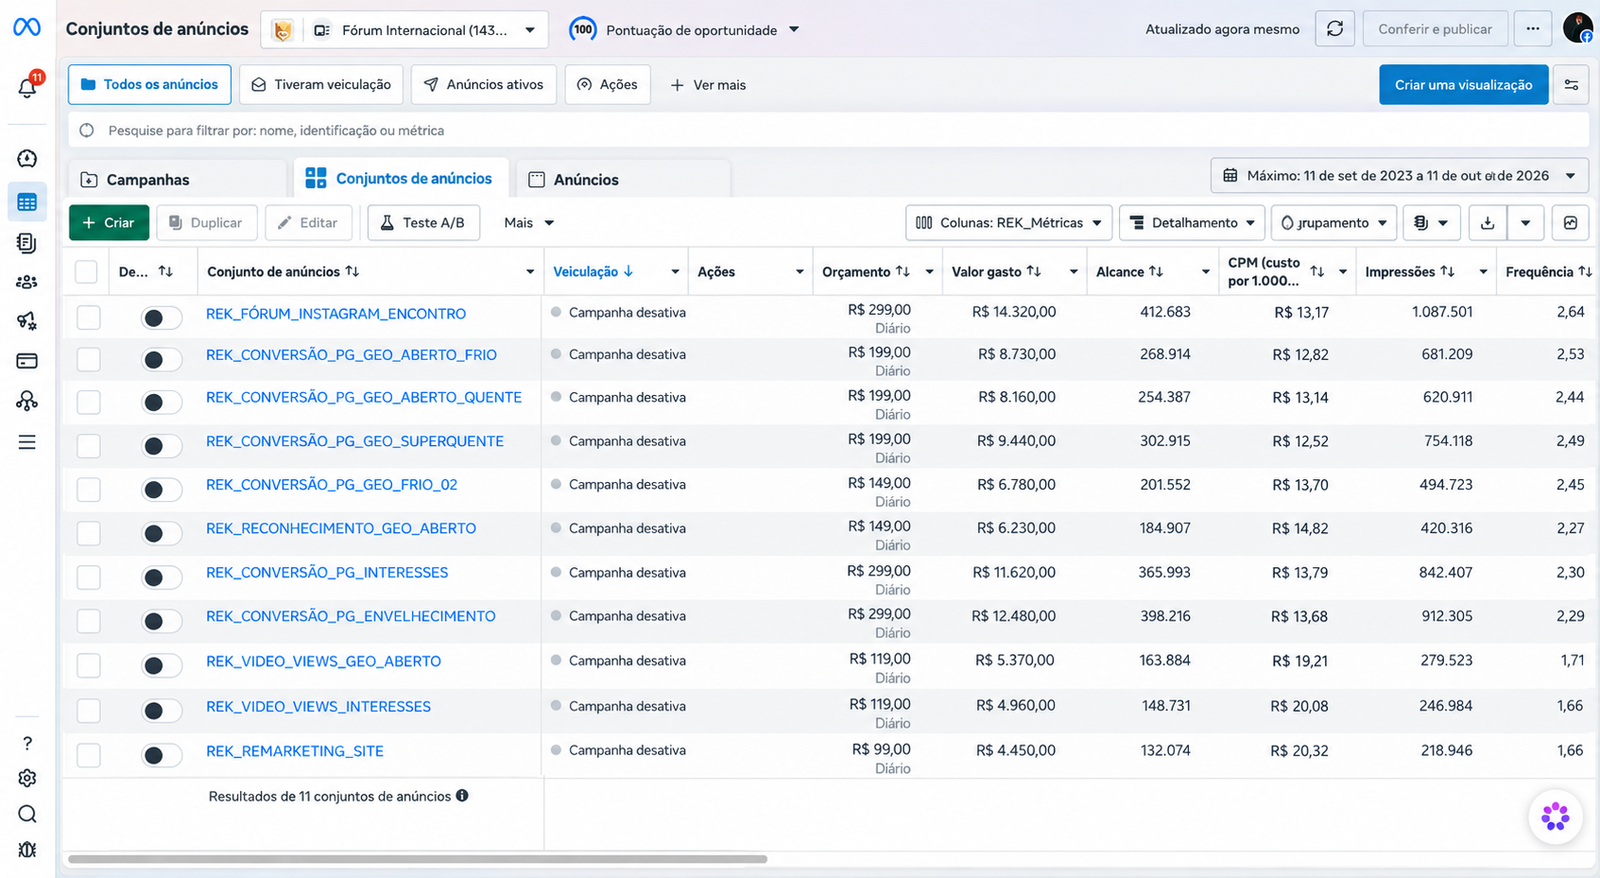The width and height of the screenshot is (1600, 878).
Task: Open Audiences icon in left sidebar
Action: (x=27, y=282)
